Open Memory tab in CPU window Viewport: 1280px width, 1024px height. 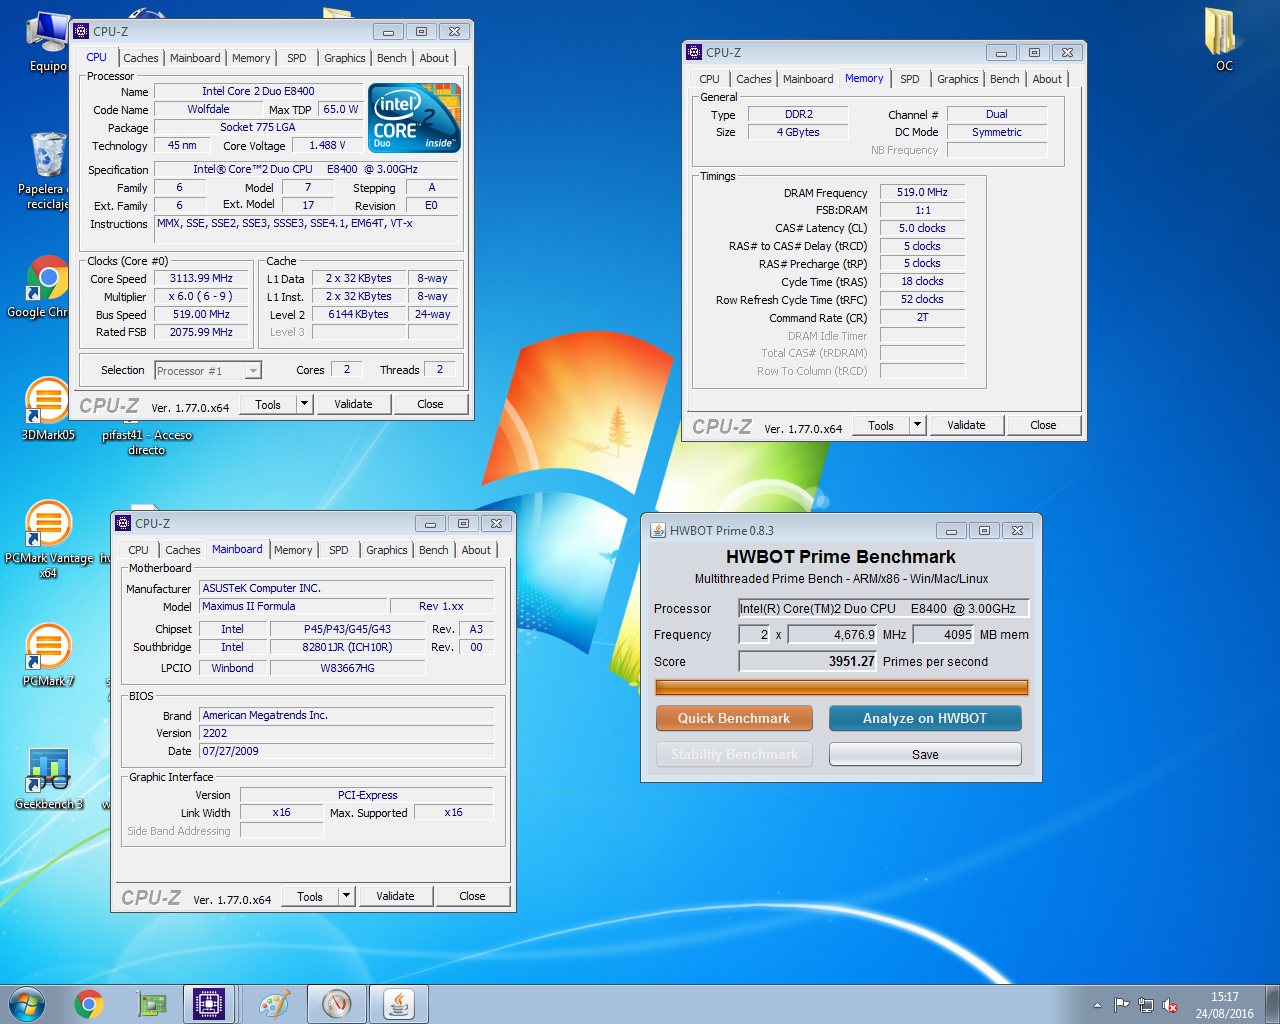(251, 58)
